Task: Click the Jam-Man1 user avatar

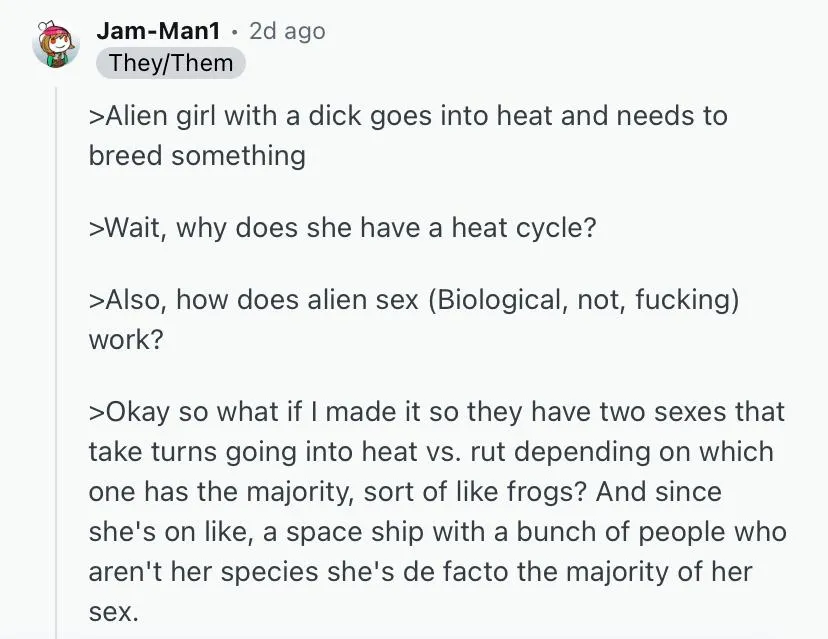Action: coord(56,45)
